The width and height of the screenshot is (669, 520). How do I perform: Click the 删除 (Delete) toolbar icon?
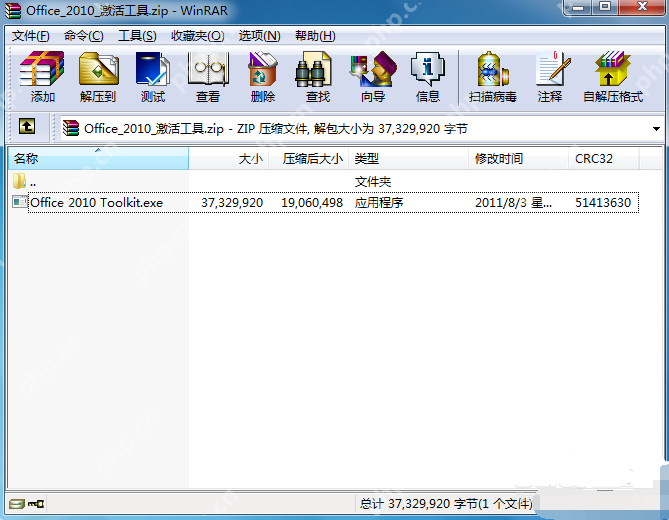click(263, 78)
